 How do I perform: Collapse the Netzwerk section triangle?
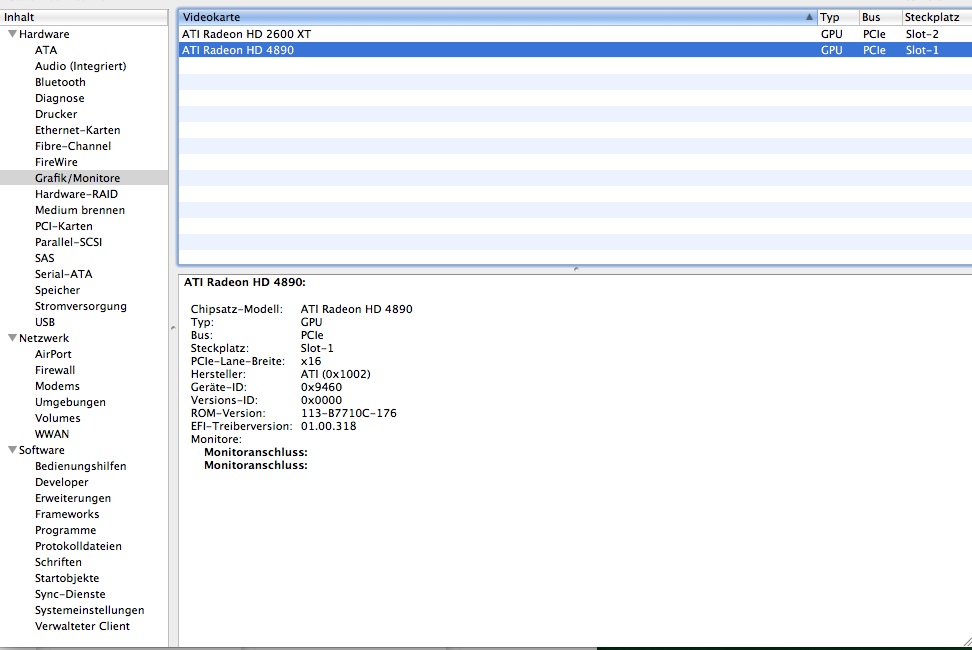pyautogui.click(x=12, y=338)
